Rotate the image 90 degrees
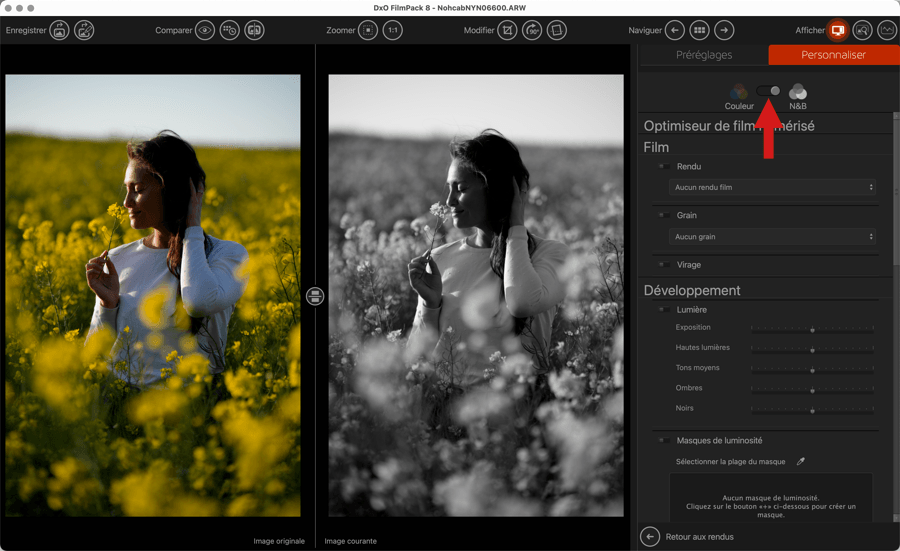 tap(532, 31)
